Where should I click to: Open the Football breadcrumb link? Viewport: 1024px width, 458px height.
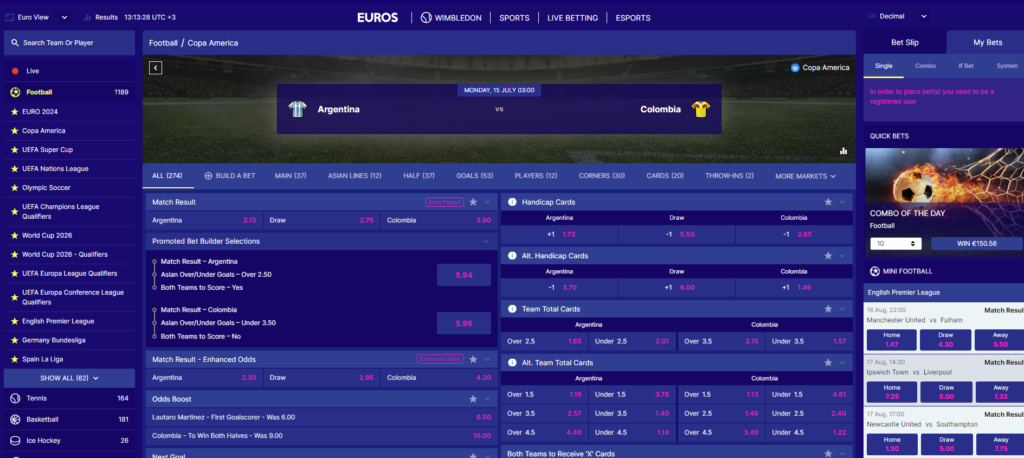click(163, 43)
